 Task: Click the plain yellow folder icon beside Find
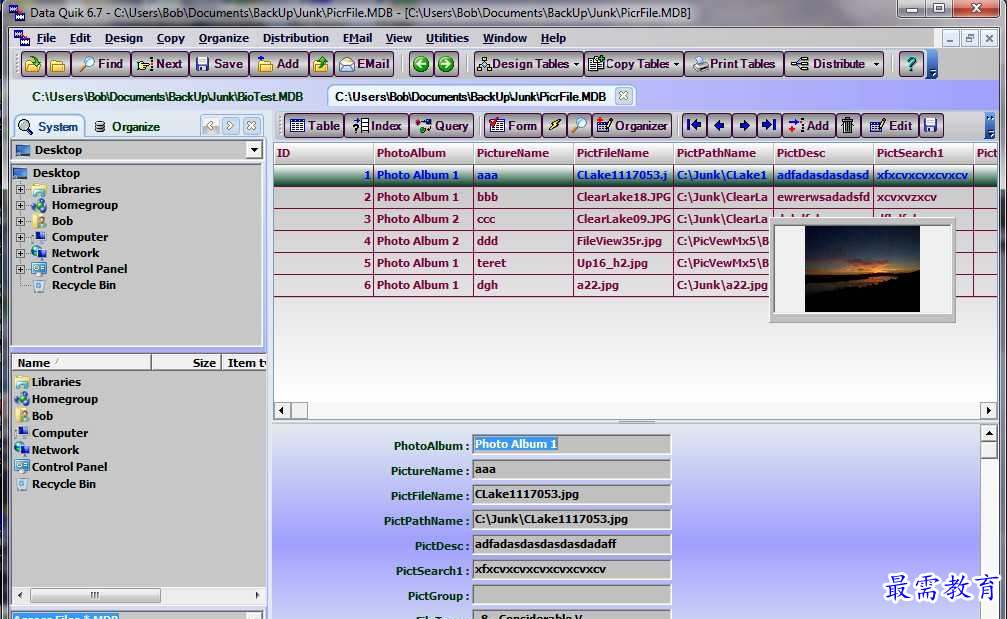(57, 64)
